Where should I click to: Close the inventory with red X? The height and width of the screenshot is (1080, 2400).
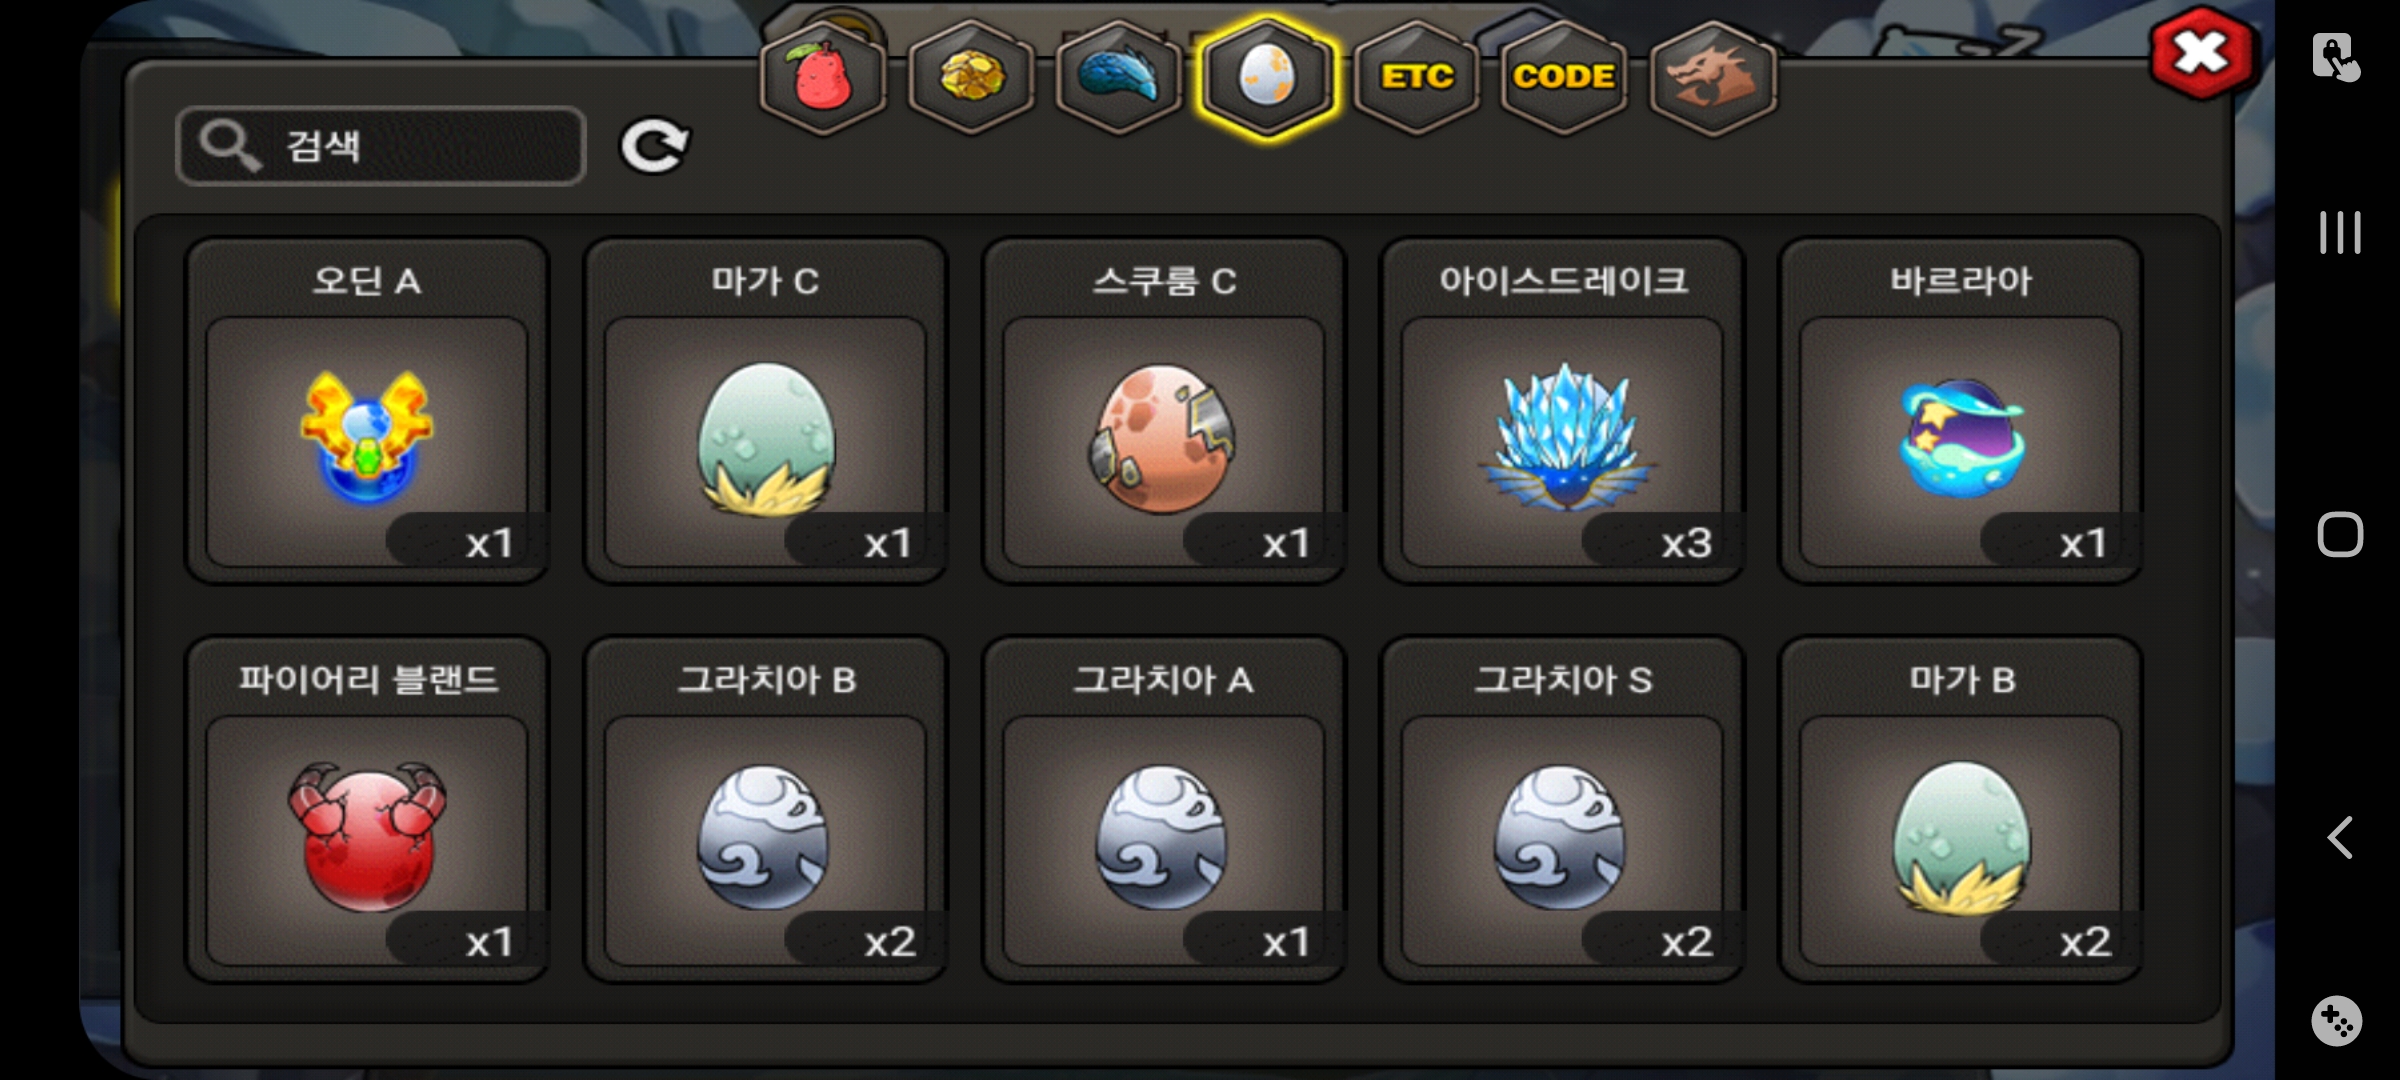pyautogui.click(x=2203, y=54)
